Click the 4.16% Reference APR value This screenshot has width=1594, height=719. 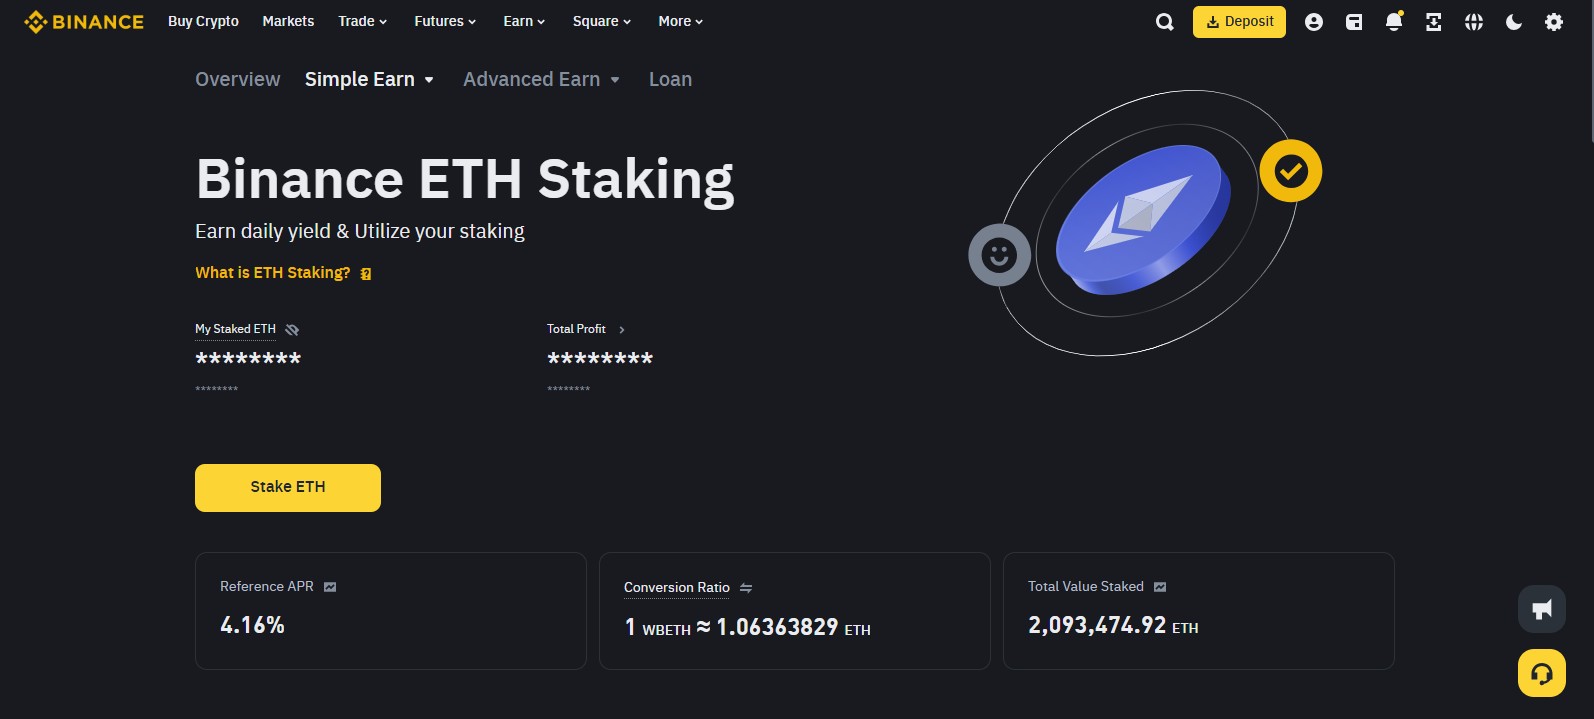252,625
